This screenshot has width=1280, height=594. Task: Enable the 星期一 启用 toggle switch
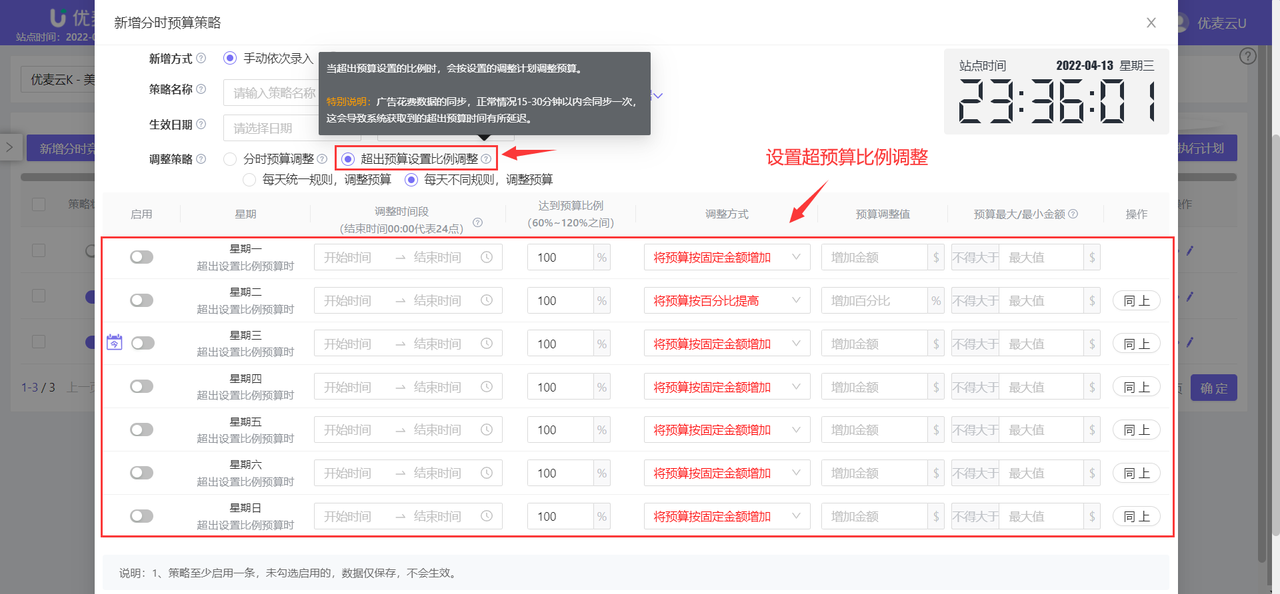click(141, 257)
